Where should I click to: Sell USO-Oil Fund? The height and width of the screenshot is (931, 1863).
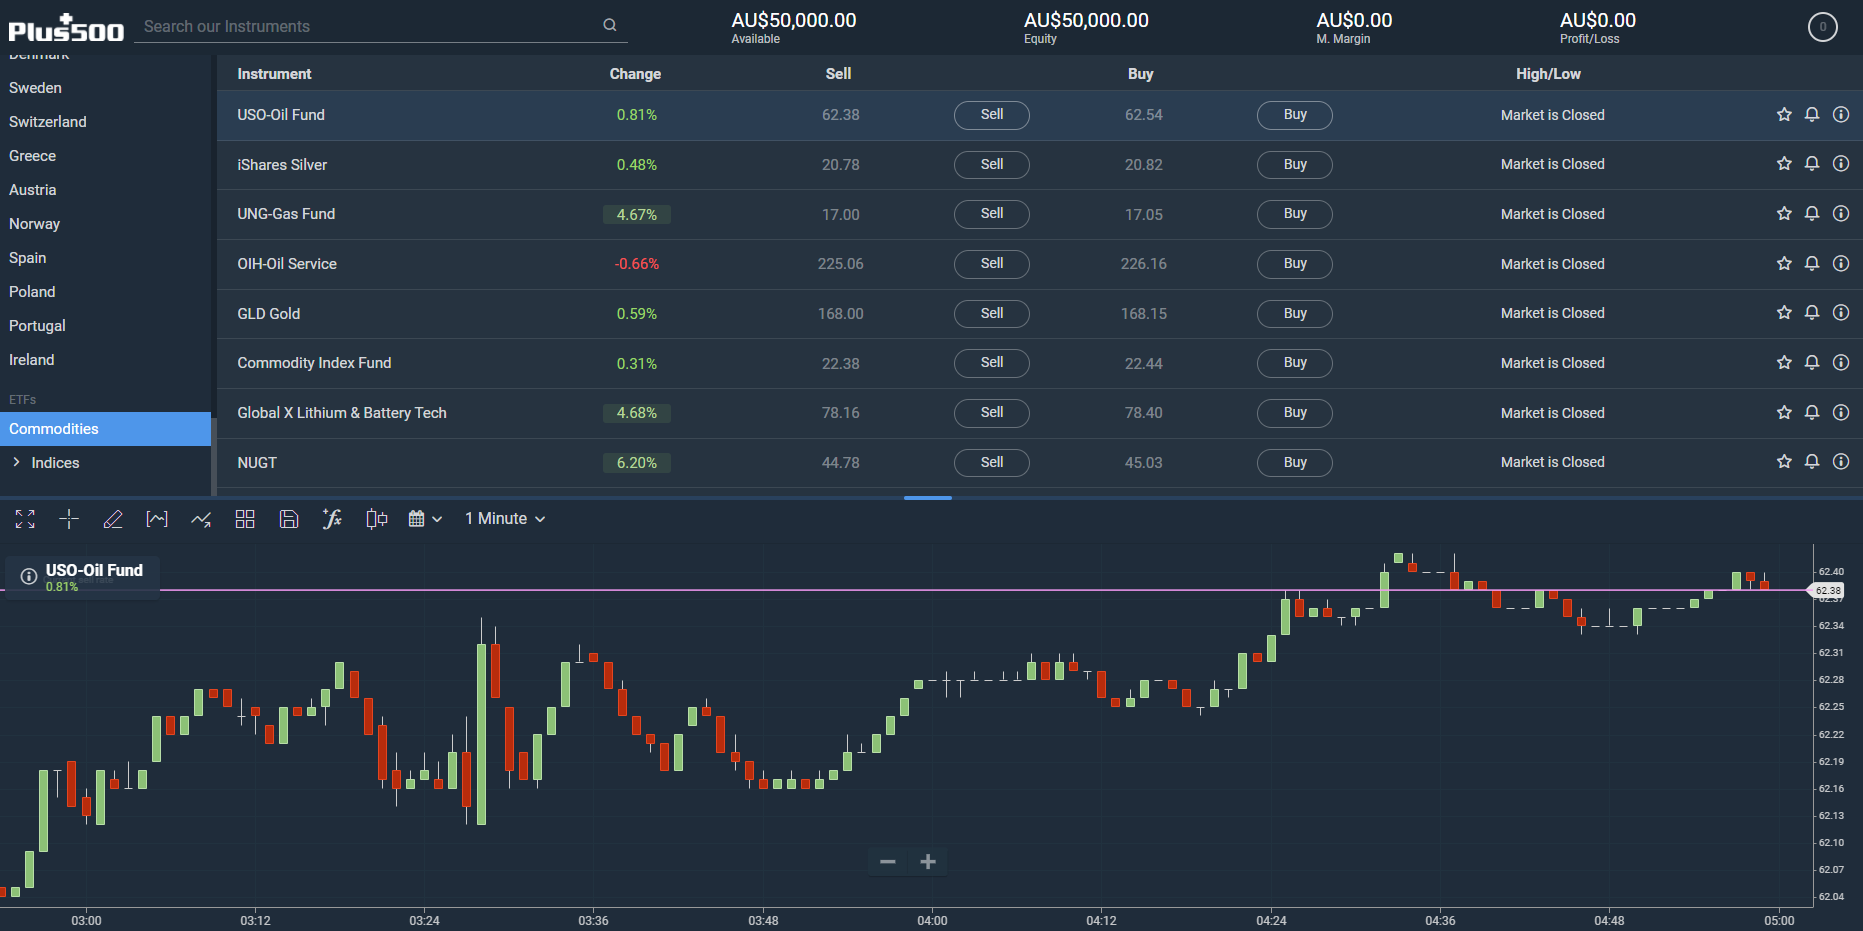[992, 115]
